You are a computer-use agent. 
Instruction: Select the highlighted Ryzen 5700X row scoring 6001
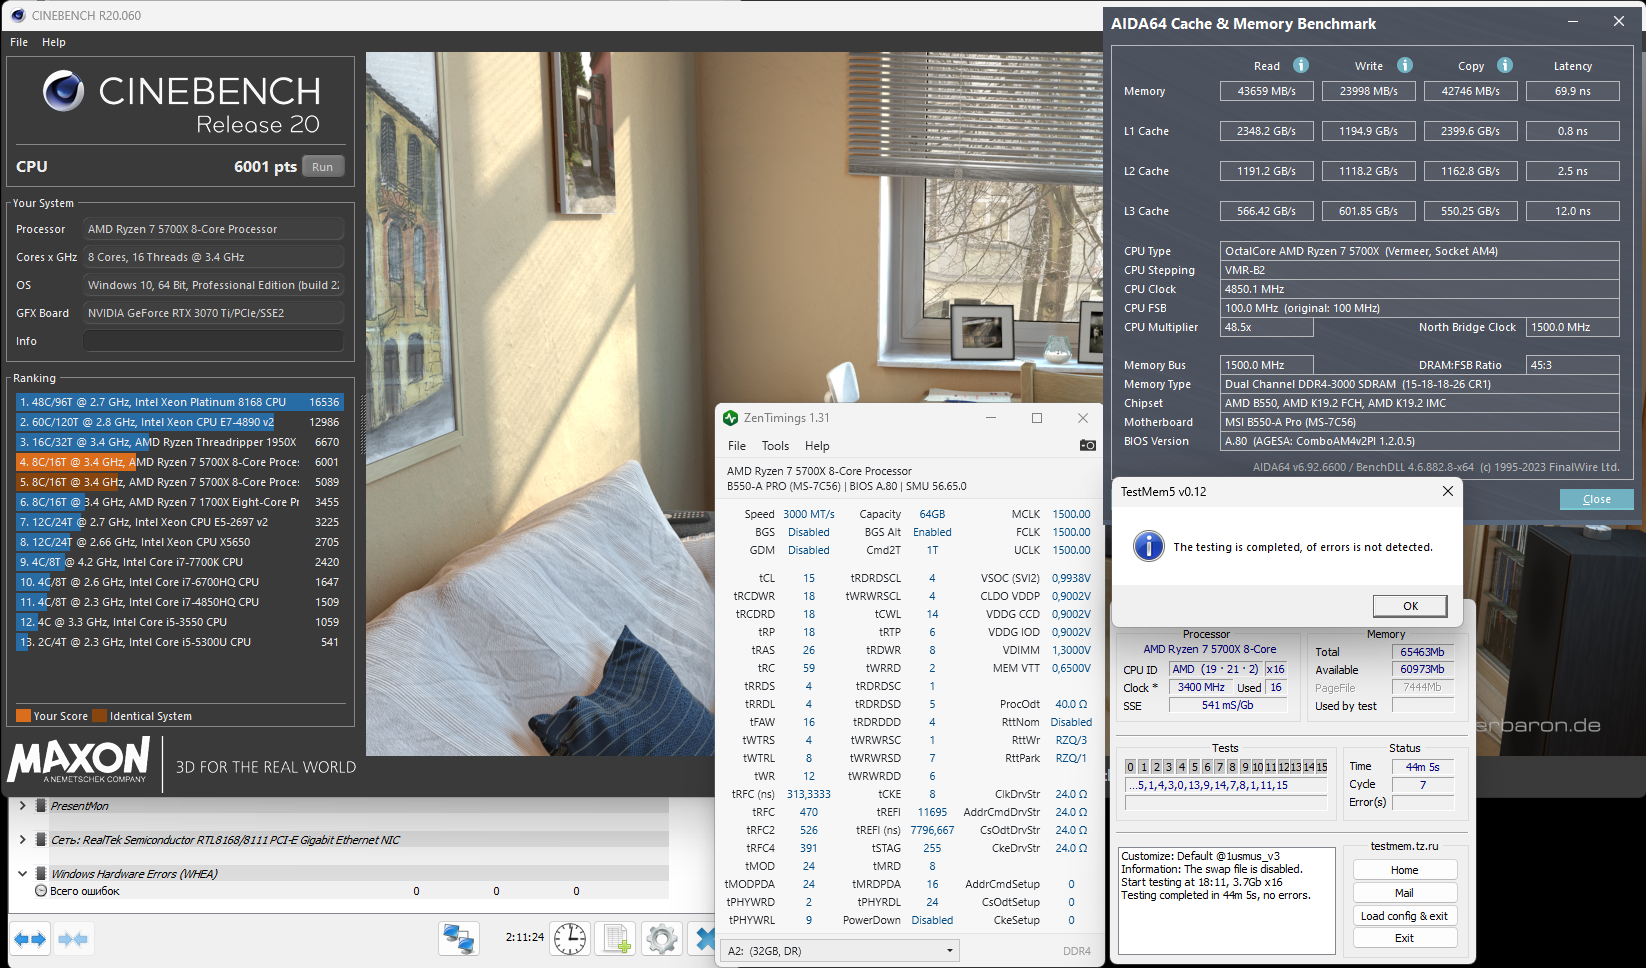click(x=180, y=462)
